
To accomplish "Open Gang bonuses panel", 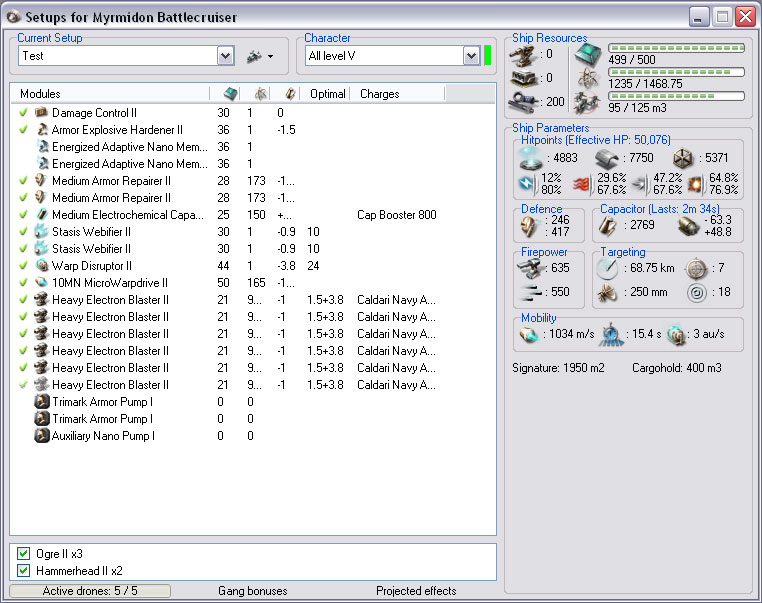I will [x=252, y=591].
